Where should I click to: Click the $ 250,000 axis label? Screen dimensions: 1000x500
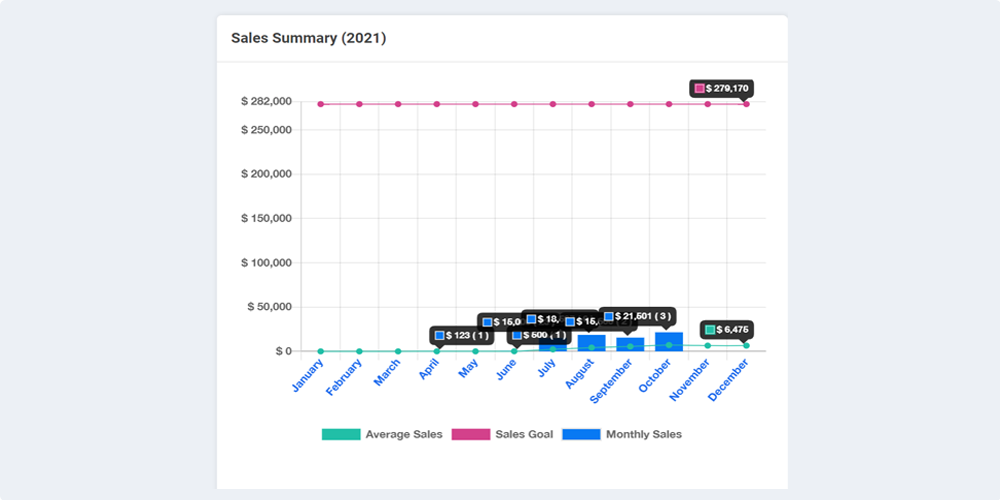(x=266, y=130)
